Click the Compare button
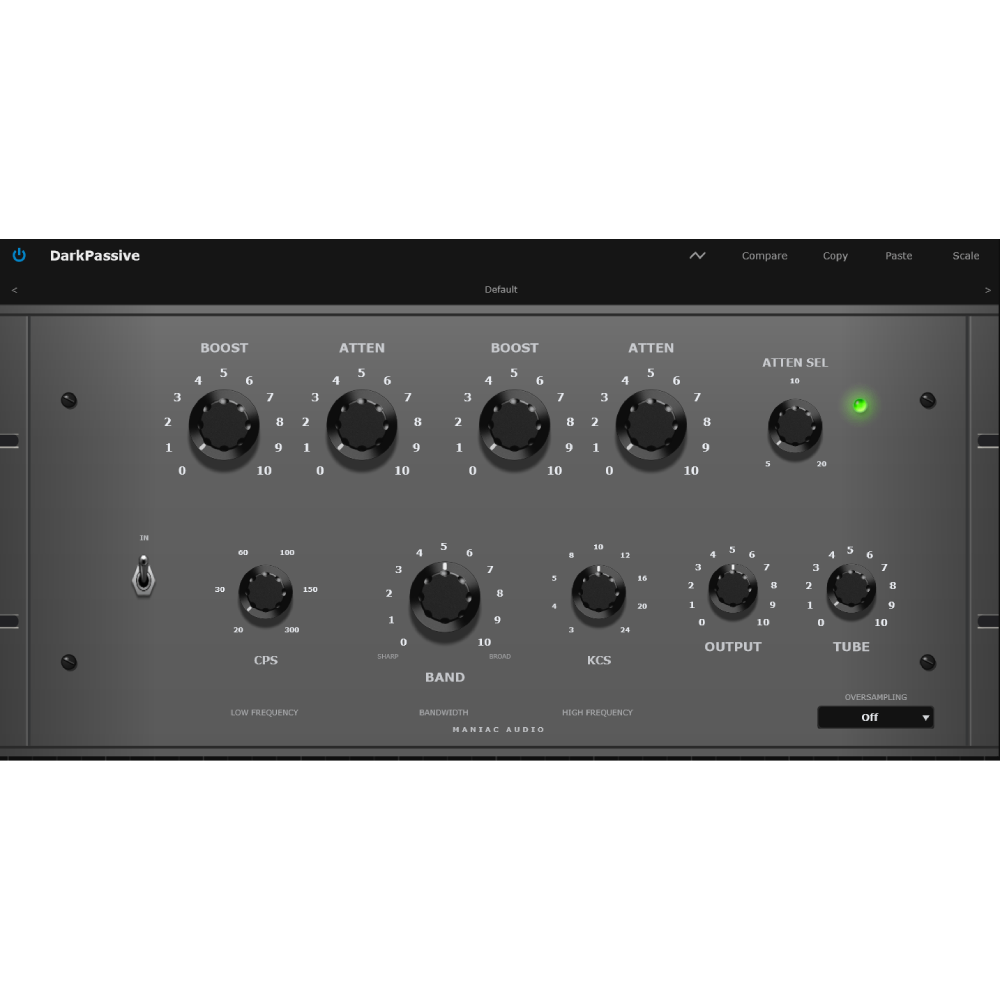1000x1000 pixels. (x=764, y=256)
